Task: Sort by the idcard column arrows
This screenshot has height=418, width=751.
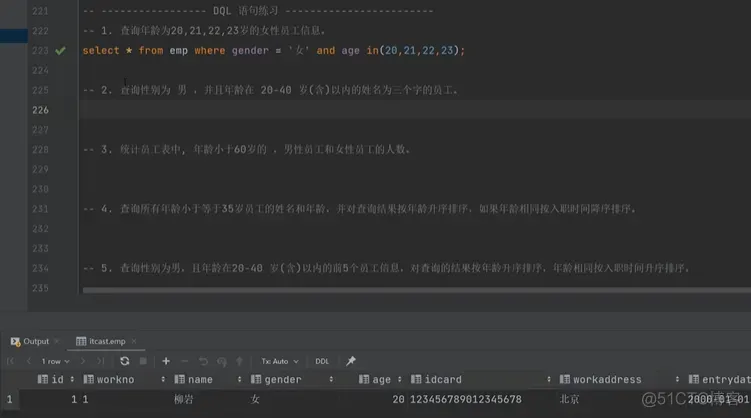Action: [548, 379]
